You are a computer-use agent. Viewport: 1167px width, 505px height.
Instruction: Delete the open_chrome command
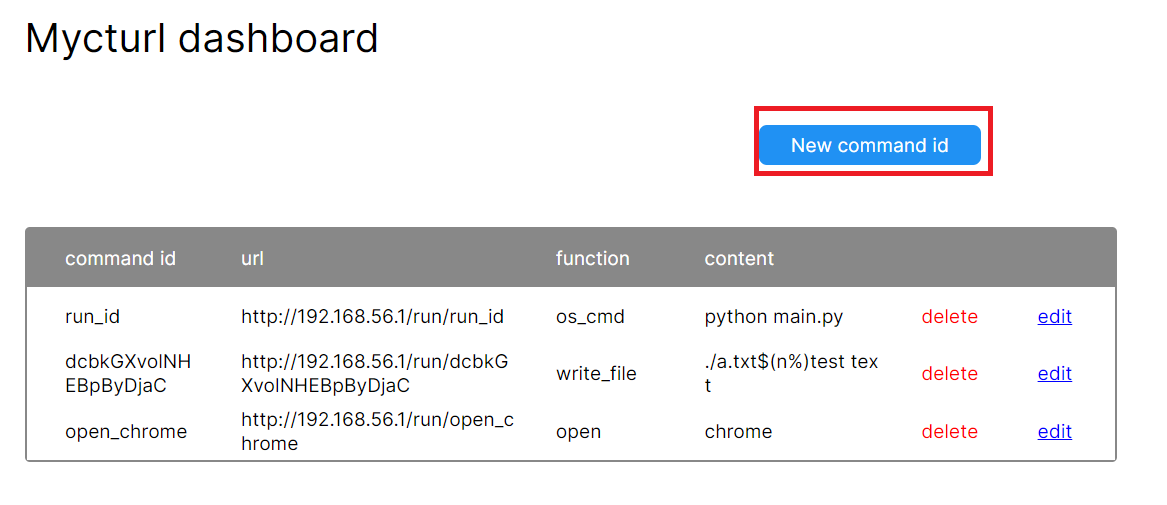click(x=949, y=431)
